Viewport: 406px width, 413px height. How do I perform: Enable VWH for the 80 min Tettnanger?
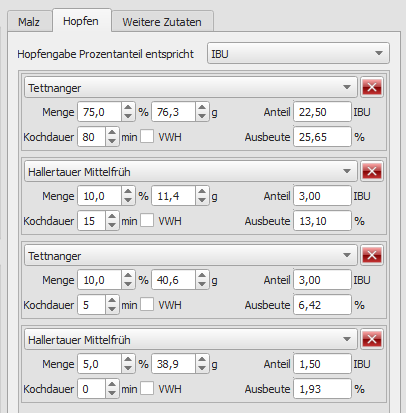(x=147, y=137)
